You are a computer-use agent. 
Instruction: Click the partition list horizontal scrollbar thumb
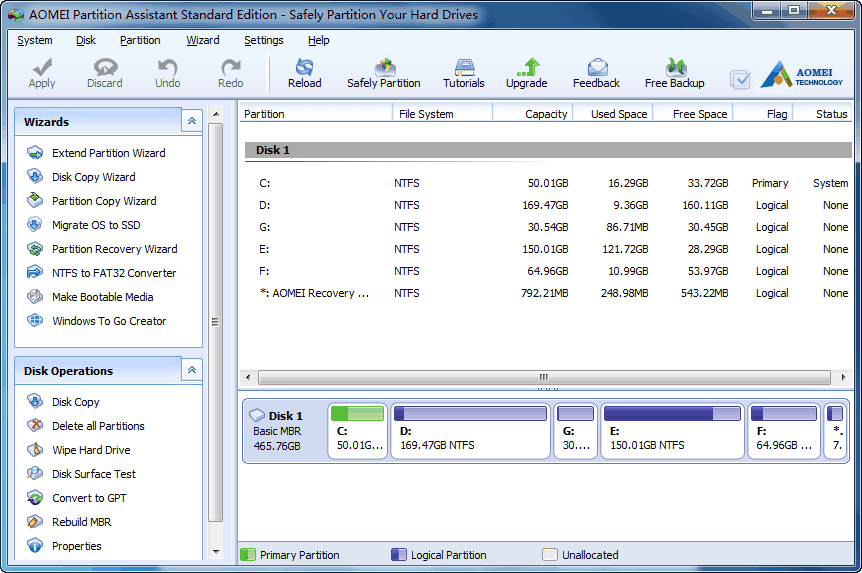[544, 377]
